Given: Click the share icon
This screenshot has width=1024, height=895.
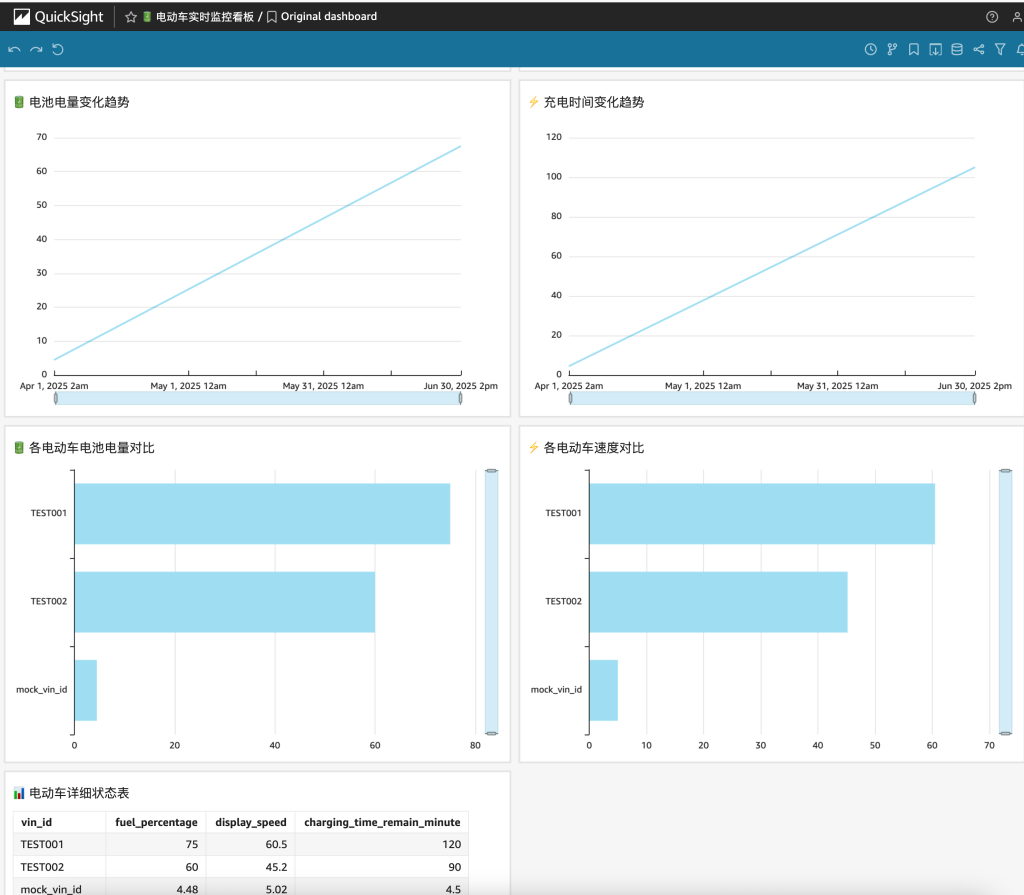Looking at the screenshot, I should coord(978,49).
